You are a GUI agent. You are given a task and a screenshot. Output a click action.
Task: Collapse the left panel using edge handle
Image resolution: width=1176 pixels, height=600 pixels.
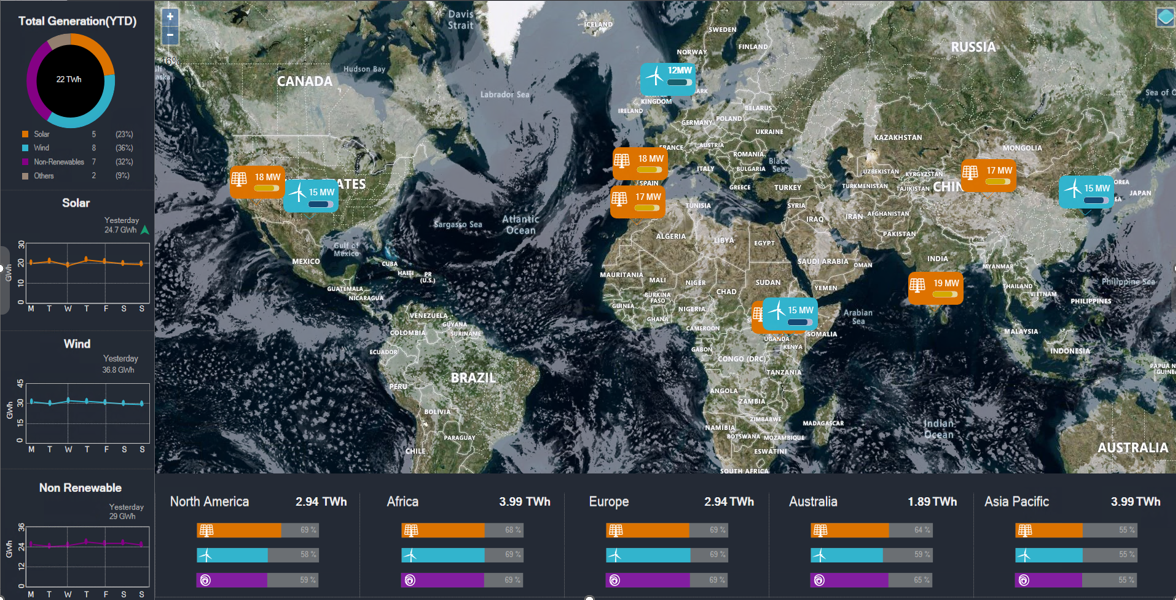point(4,280)
